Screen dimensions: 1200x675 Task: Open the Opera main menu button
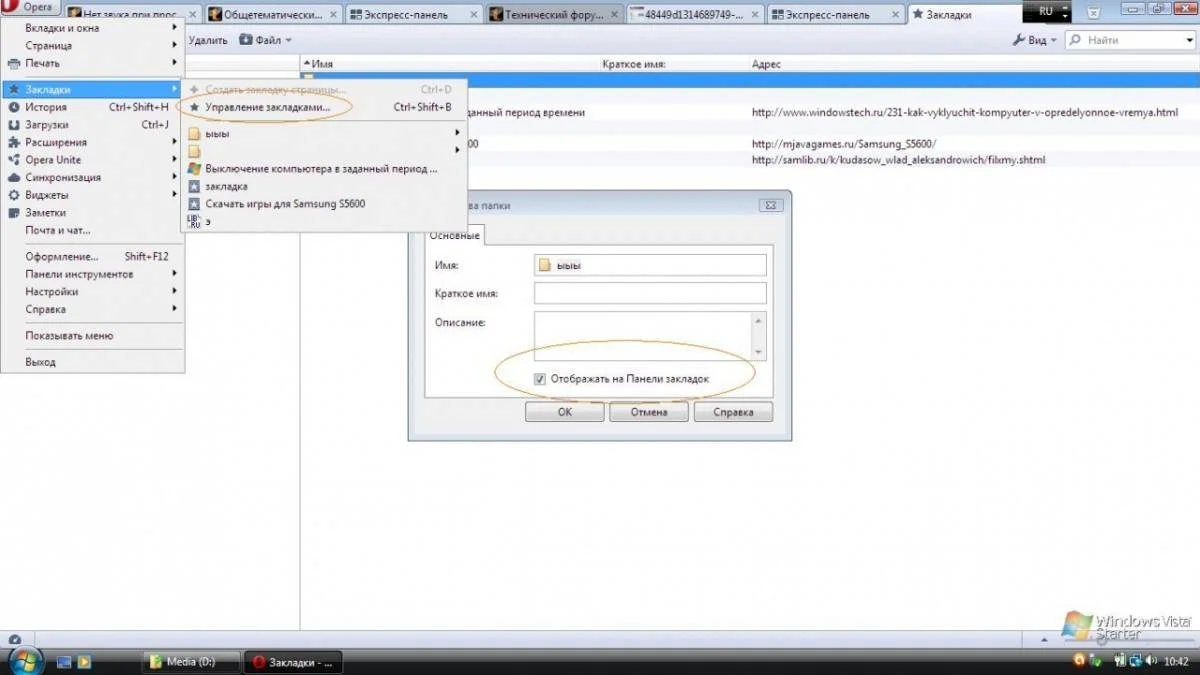click(32, 8)
